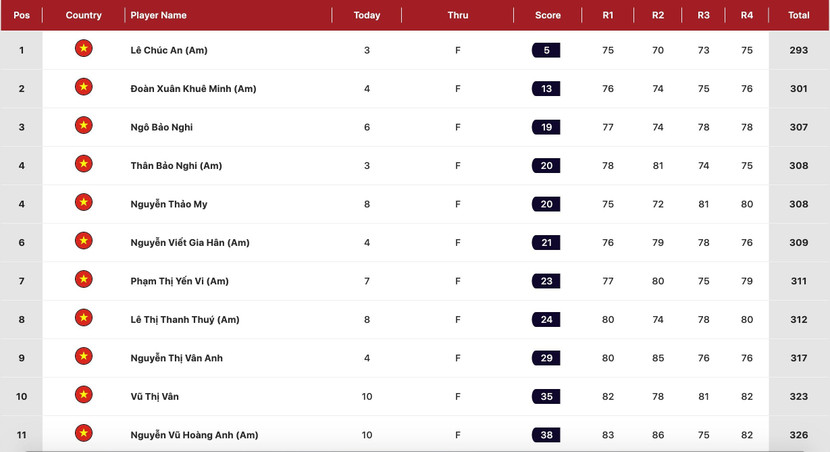The width and height of the screenshot is (830, 452).
Task: Select Nguyễn Viết Gia Hân (Am) name
Action: coord(190,243)
